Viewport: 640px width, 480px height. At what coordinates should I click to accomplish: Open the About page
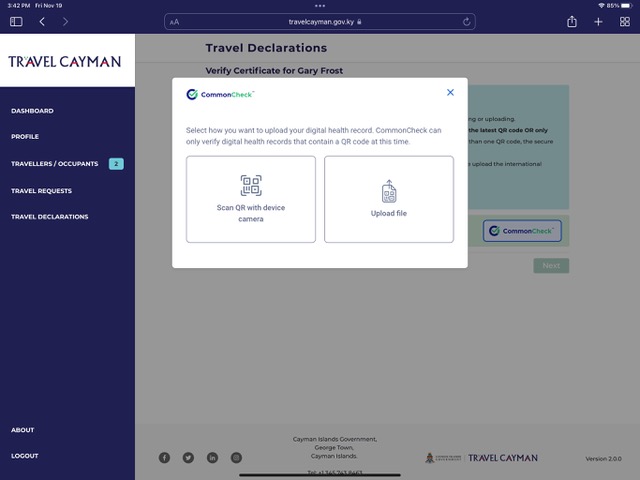(22, 430)
